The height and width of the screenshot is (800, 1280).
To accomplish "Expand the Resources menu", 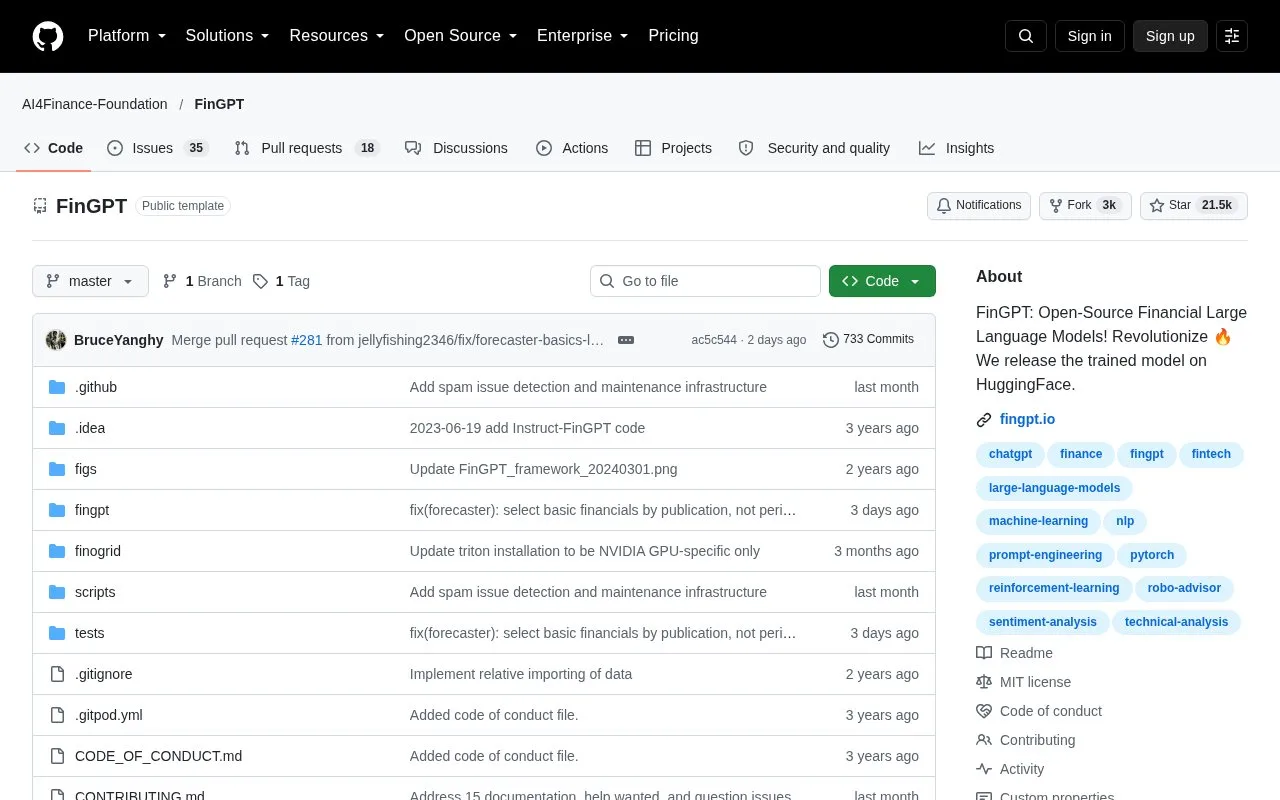I will pyautogui.click(x=337, y=36).
